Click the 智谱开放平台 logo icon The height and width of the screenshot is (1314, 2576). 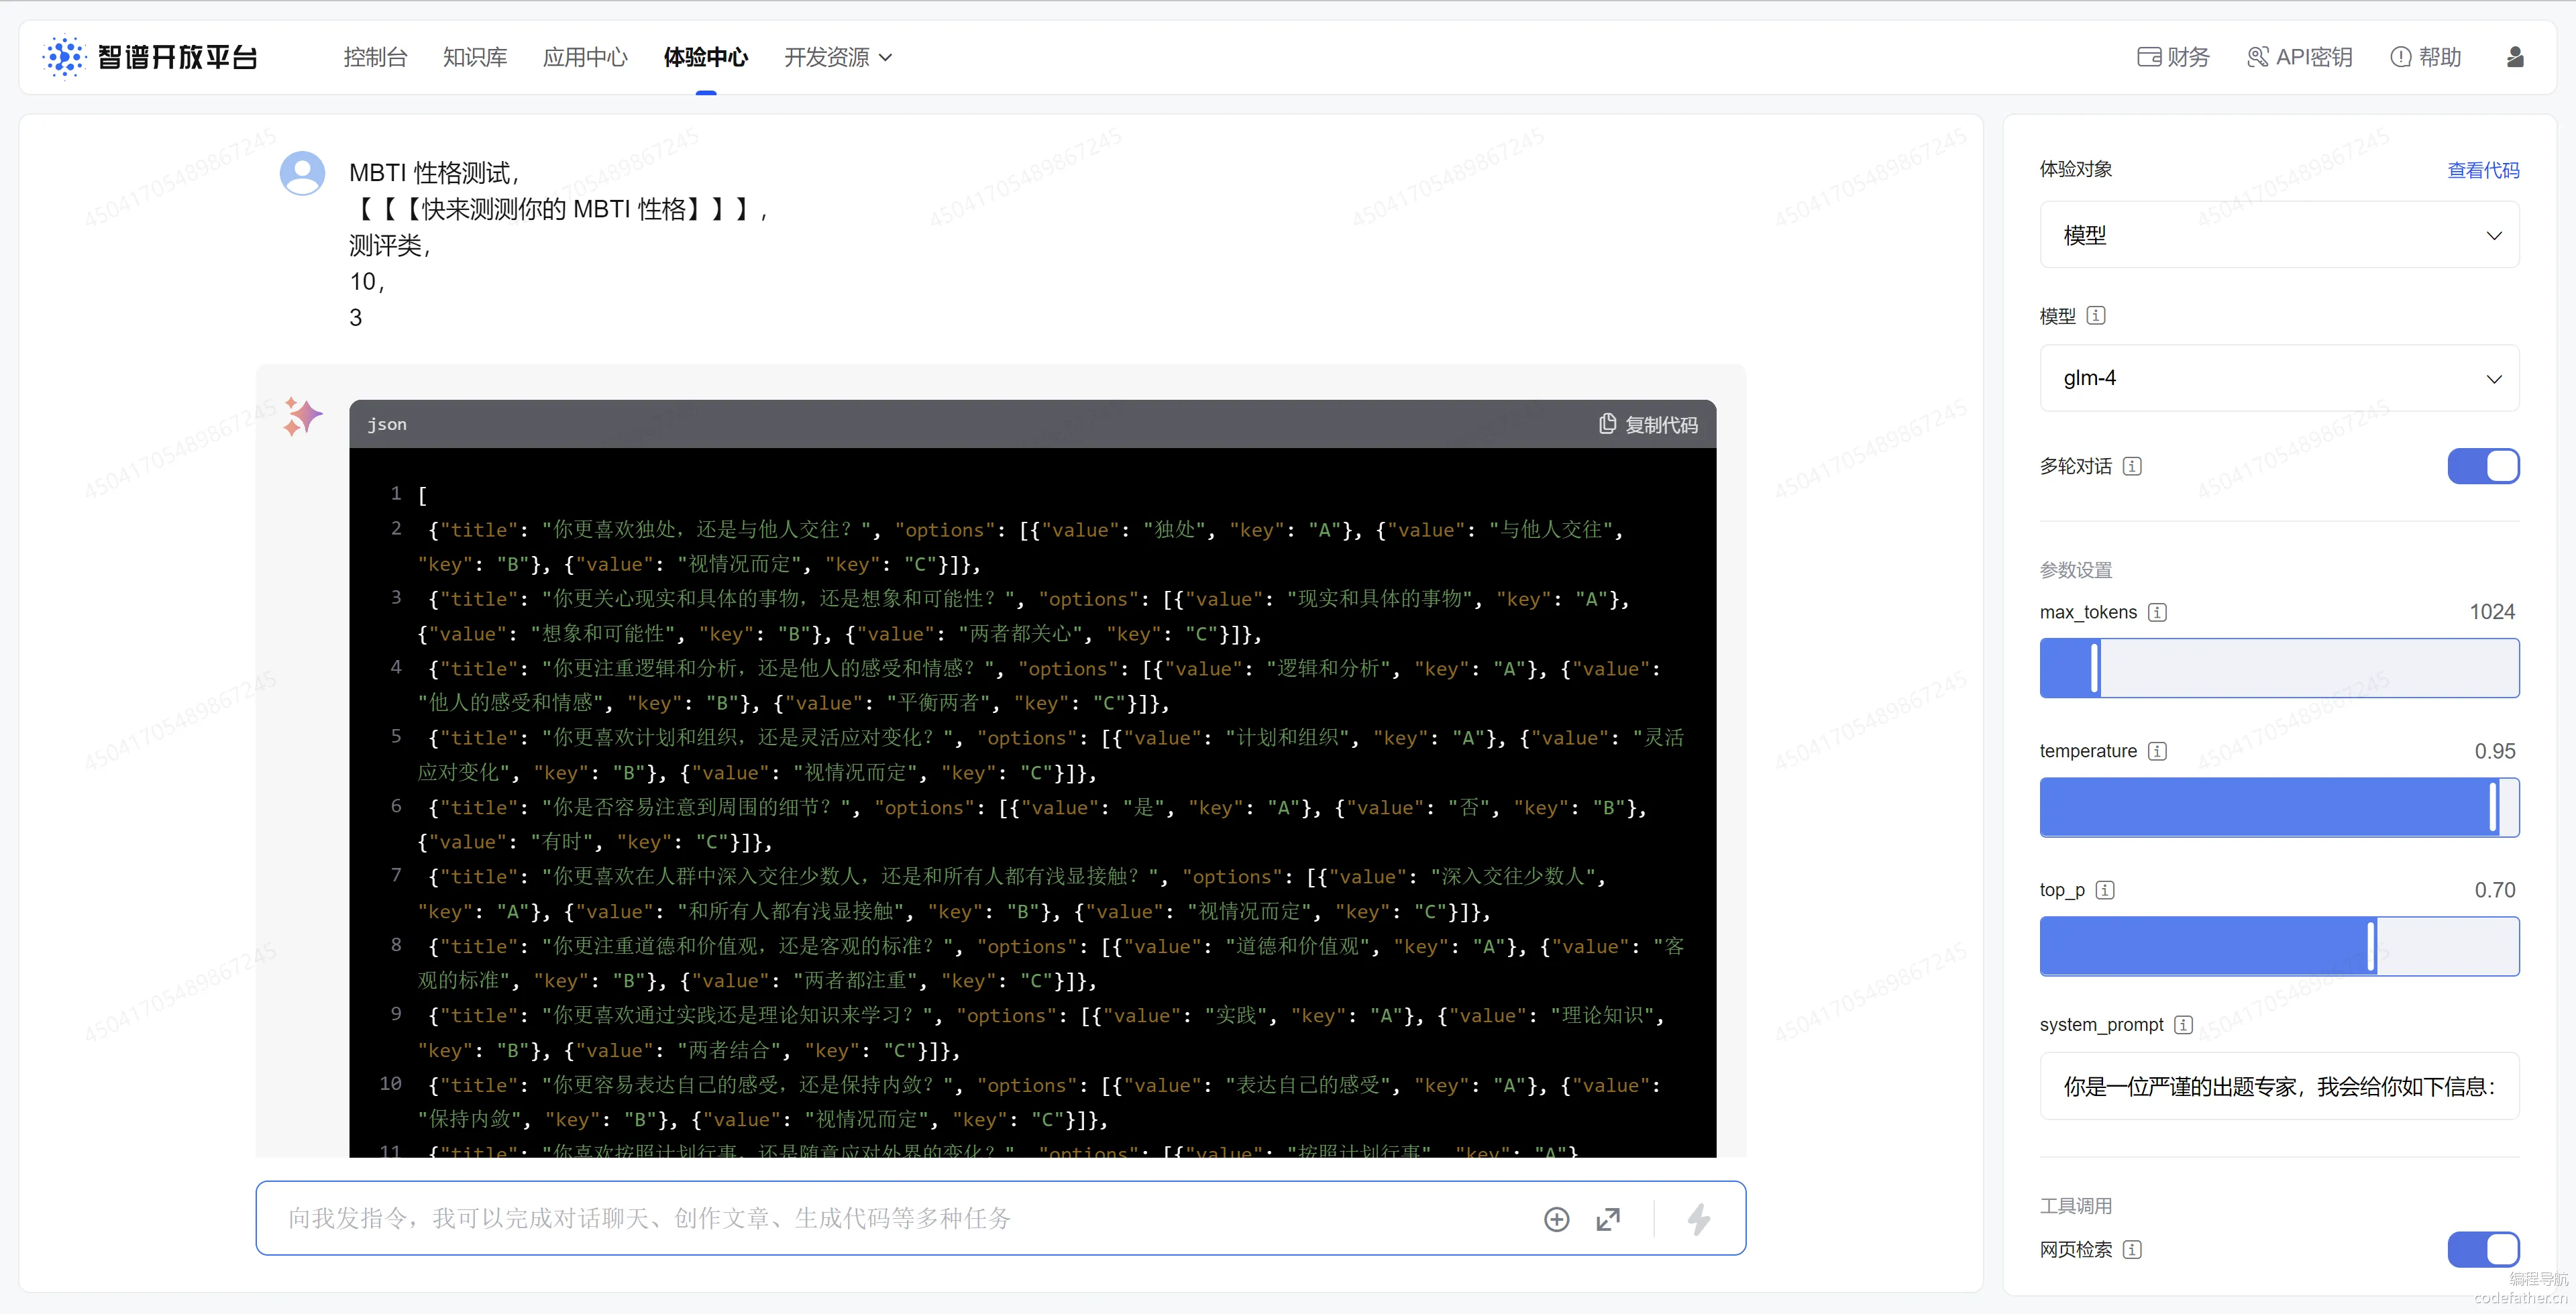tap(65, 57)
